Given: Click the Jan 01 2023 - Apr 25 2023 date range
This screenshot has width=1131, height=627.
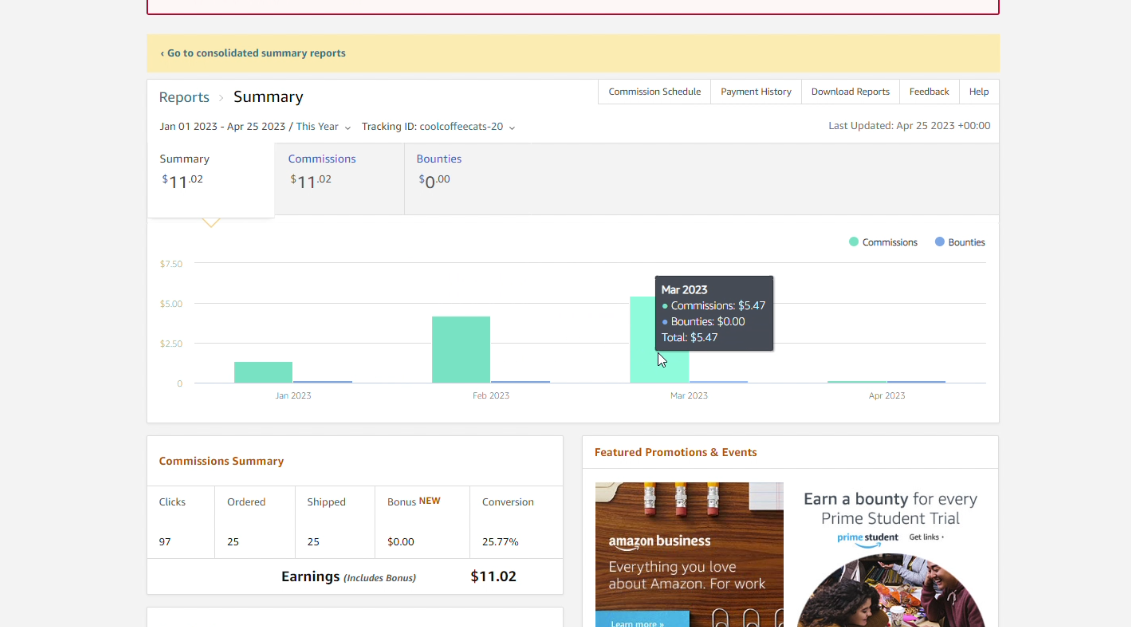Looking at the screenshot, I should (x=222, y=126).
